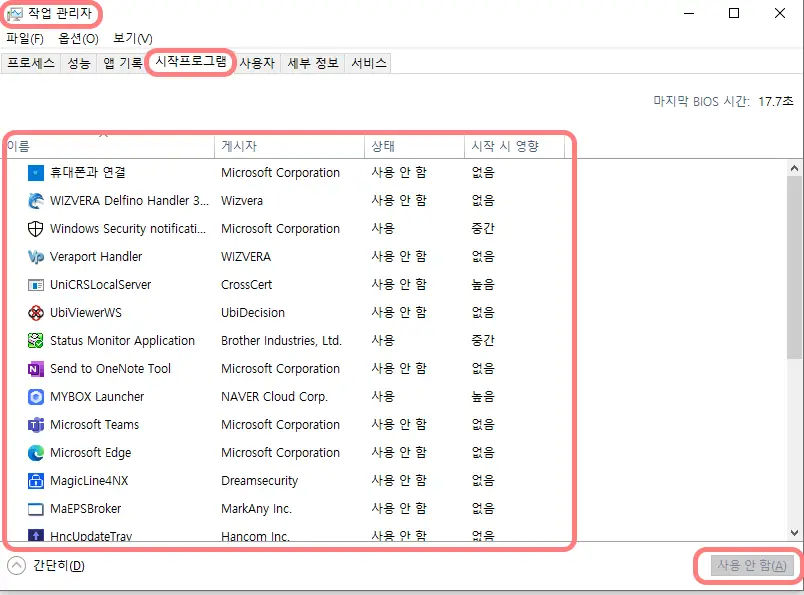Click 중간 impact in Status Monitor row
Screen dimensions: 804x595
483,341
